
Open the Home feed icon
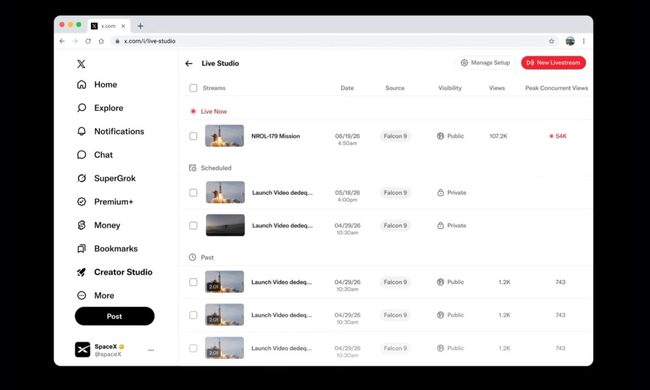(x=82, y=85)
